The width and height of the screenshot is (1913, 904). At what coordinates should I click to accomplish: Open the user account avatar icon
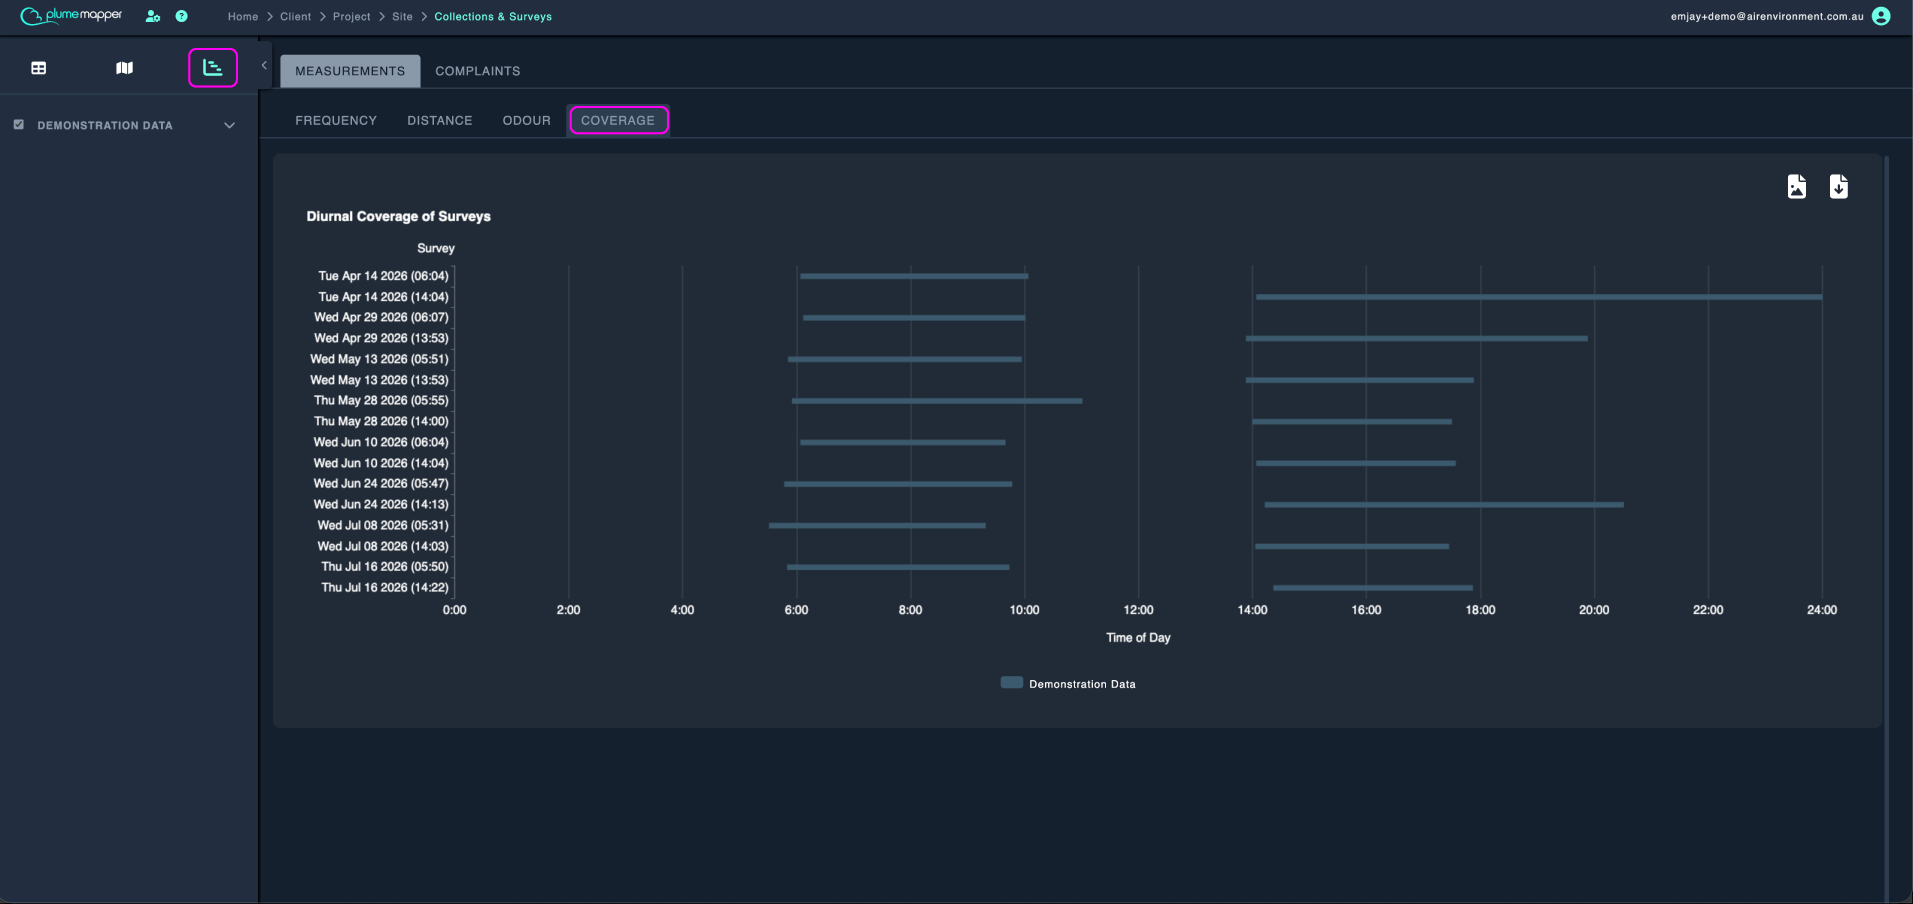(1881, 16)
